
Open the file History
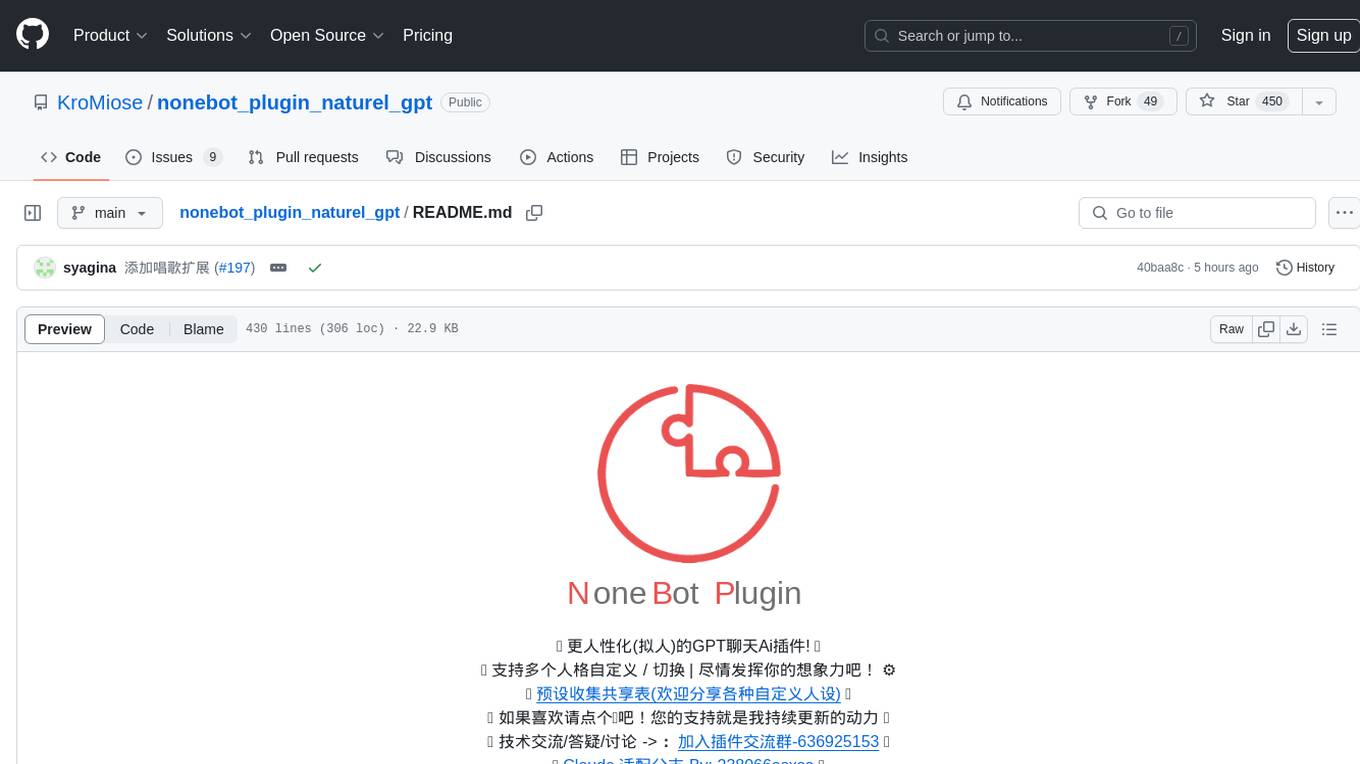pyautogui.click(x=1305, y=268)
